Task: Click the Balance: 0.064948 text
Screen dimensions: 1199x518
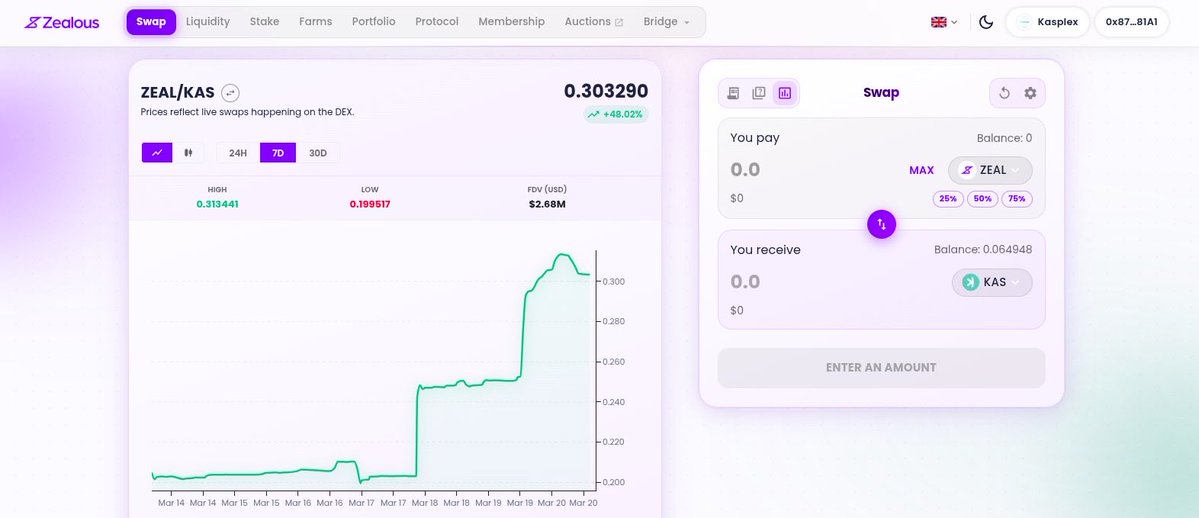Action: [x=983, y=250]
